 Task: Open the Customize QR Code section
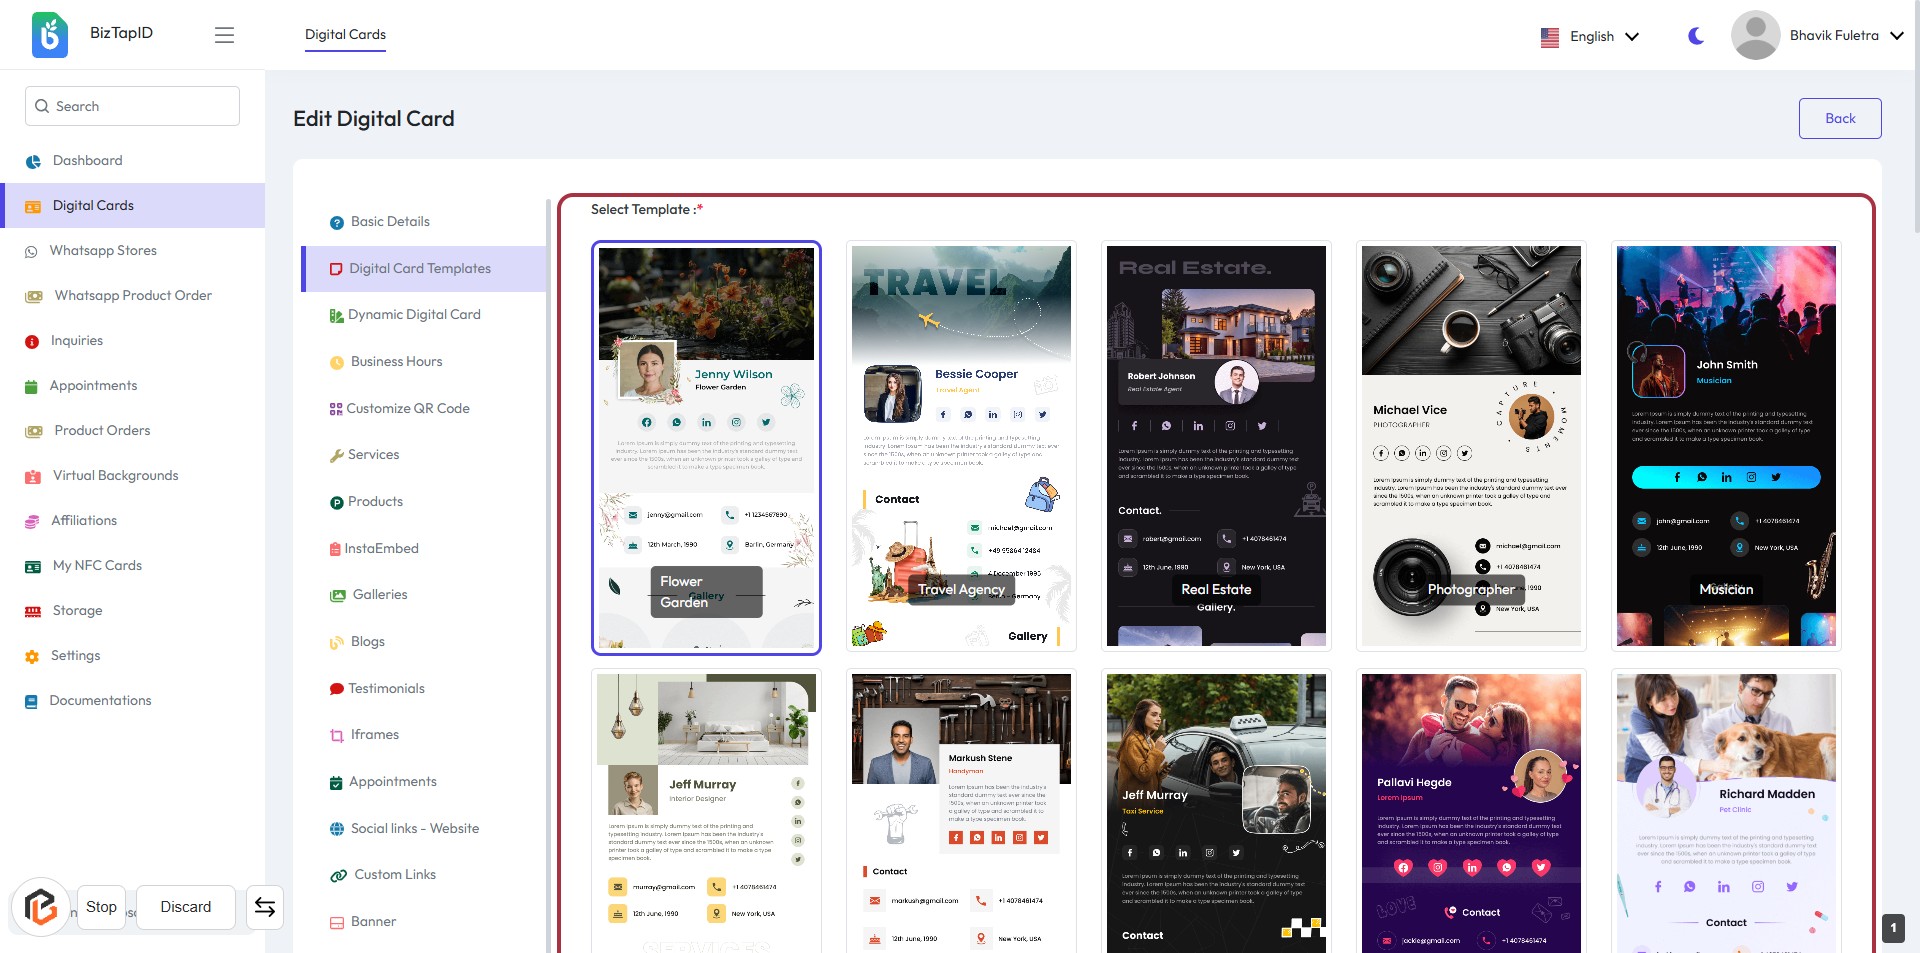pyautogui.click(x=407, y=408)
